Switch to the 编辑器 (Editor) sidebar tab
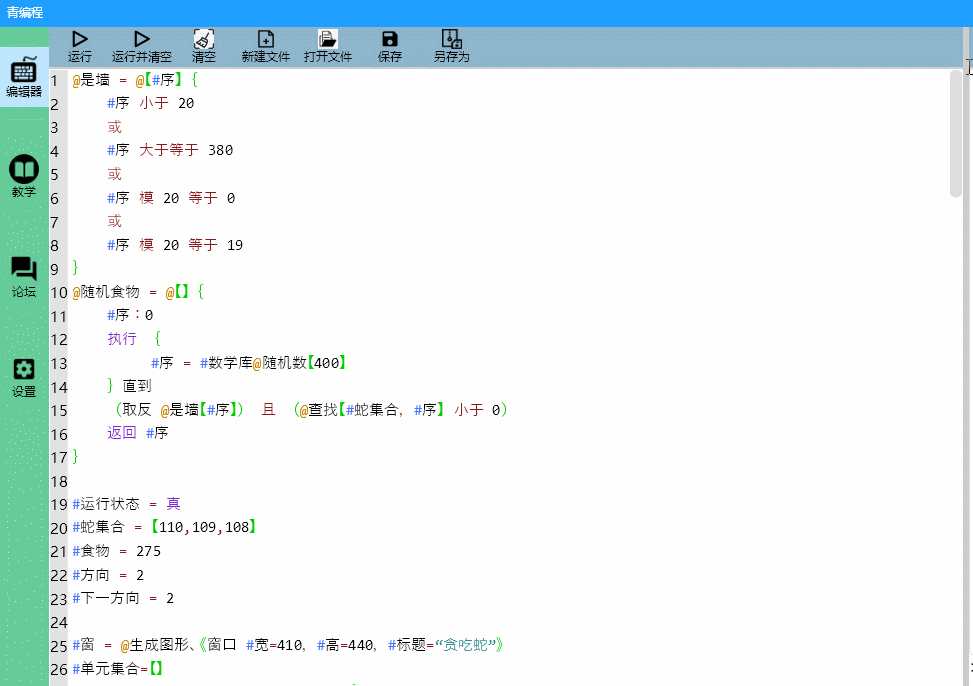This screenshot has height=686, width=973. [x=23, y=80]
